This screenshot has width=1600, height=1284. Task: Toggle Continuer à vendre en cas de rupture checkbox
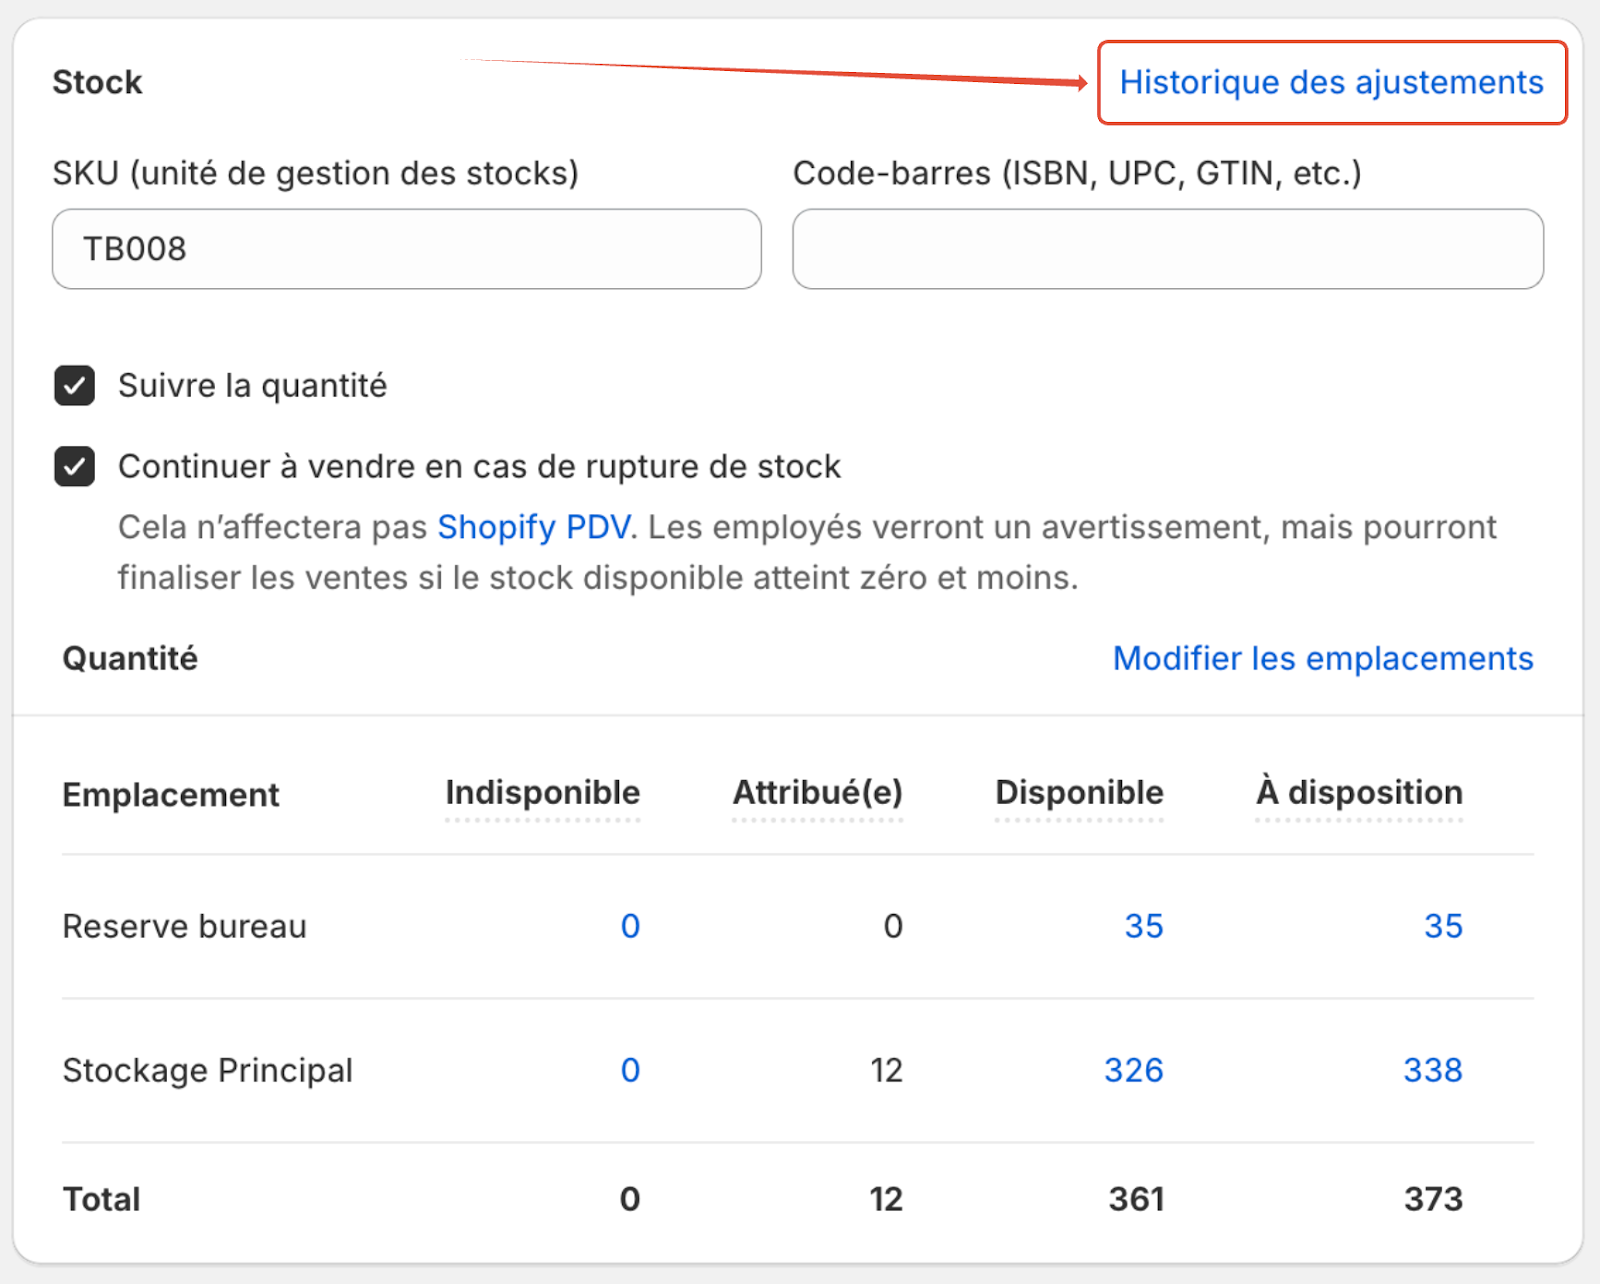click(x=75, y=467)
